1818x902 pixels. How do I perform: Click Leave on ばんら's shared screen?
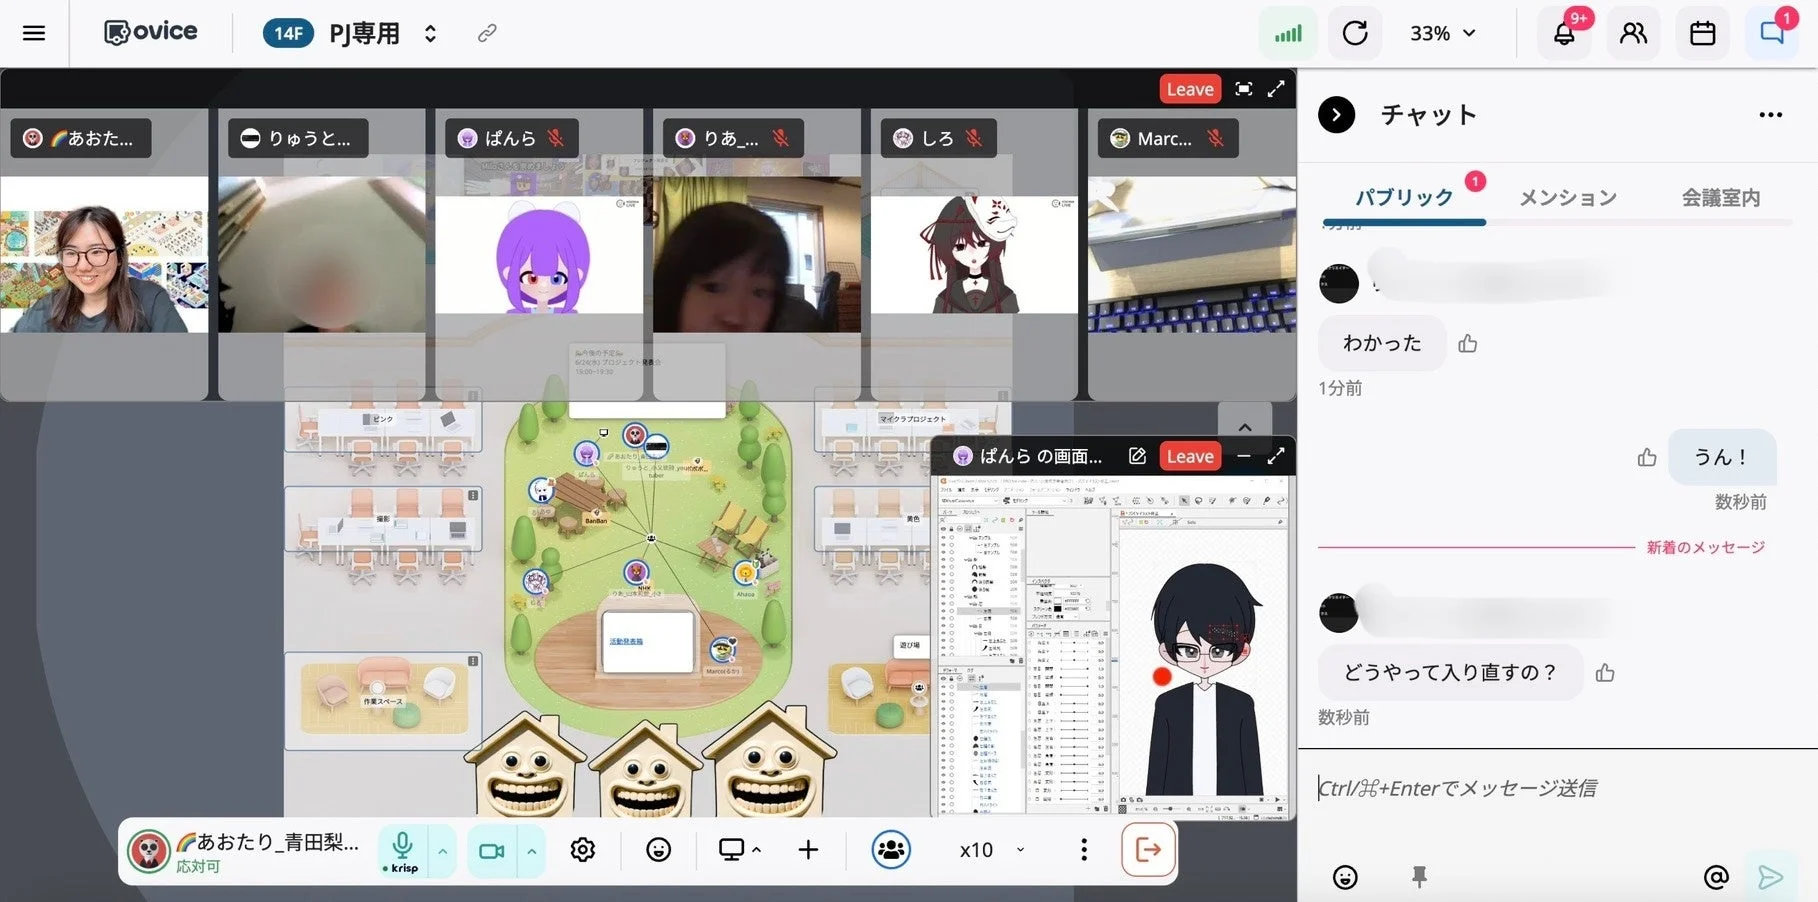point(1190,456)
